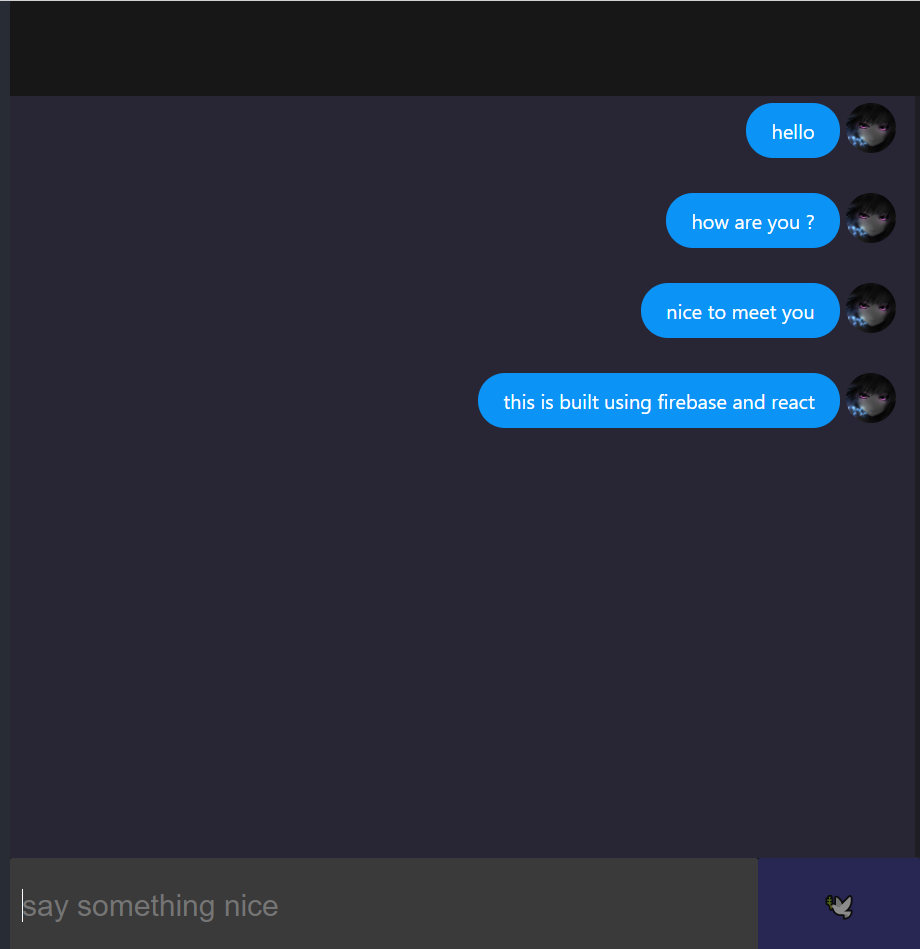Click the avatar next to the firebase message
Screen dimensions: 920x949
870,398
